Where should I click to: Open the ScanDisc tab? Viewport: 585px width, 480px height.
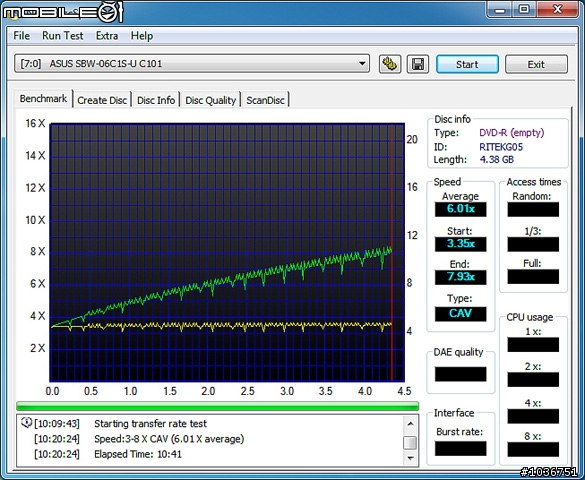pos(265,100)
